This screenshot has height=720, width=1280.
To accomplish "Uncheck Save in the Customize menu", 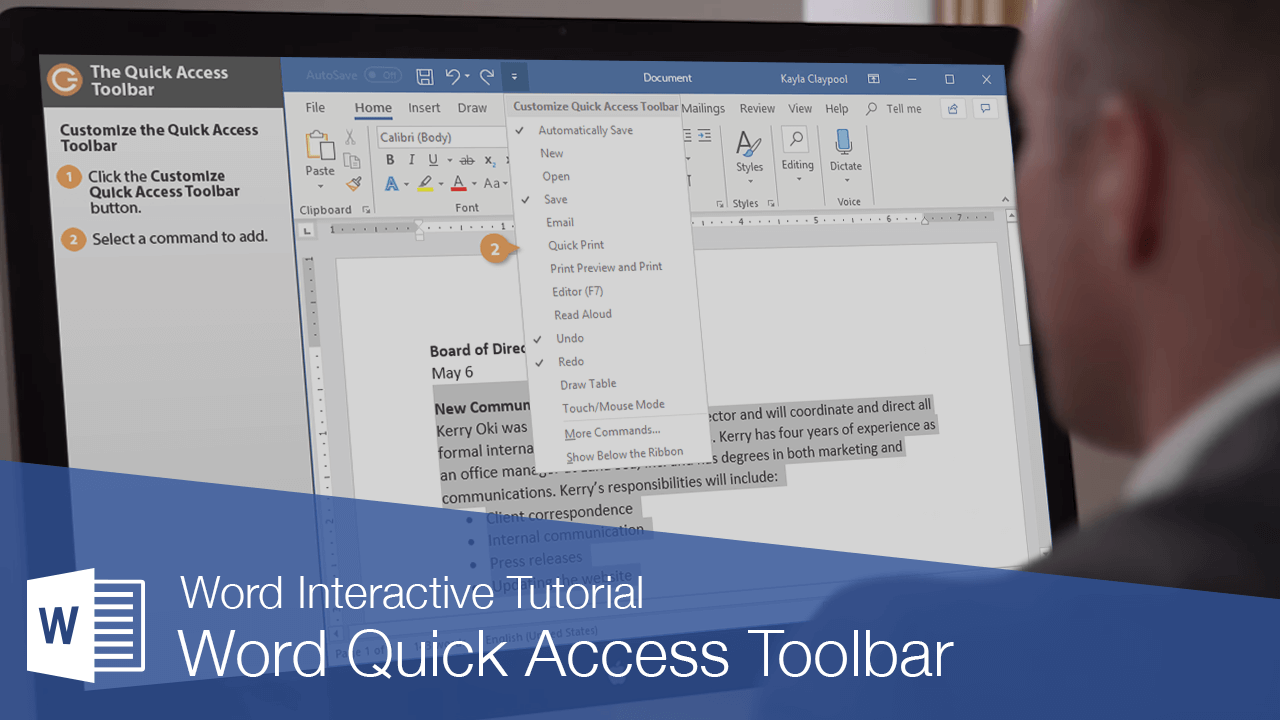I will pos(556,199).
